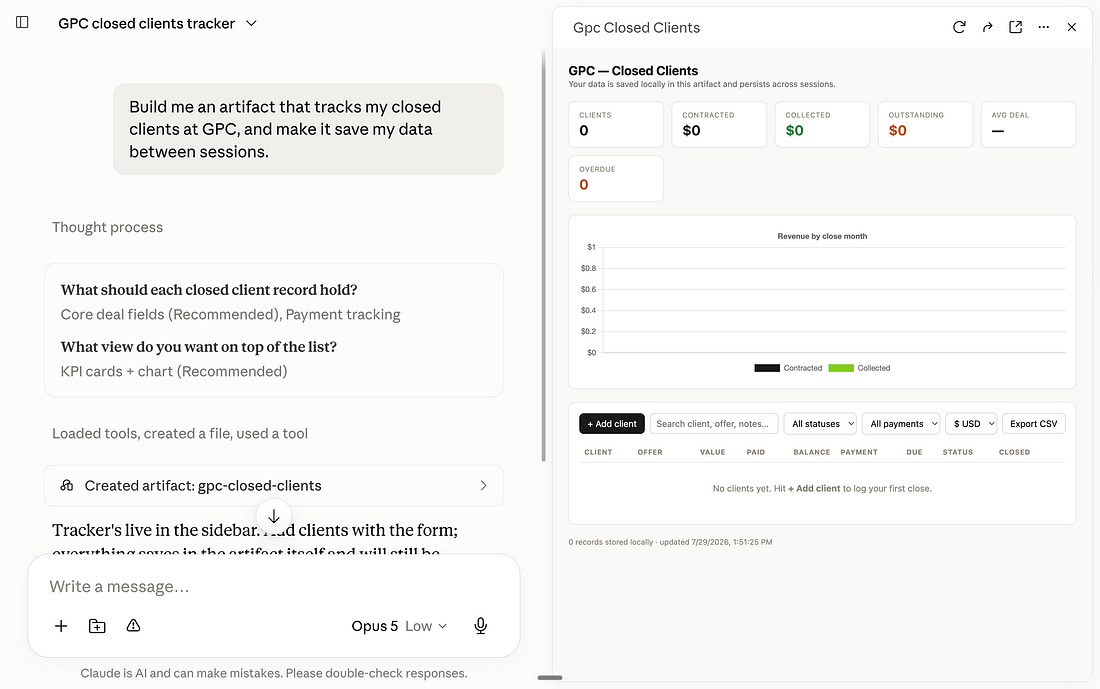Click the CLIENT column header
This screenshot has width=1100, height=689.
click(x=598, y=453)
